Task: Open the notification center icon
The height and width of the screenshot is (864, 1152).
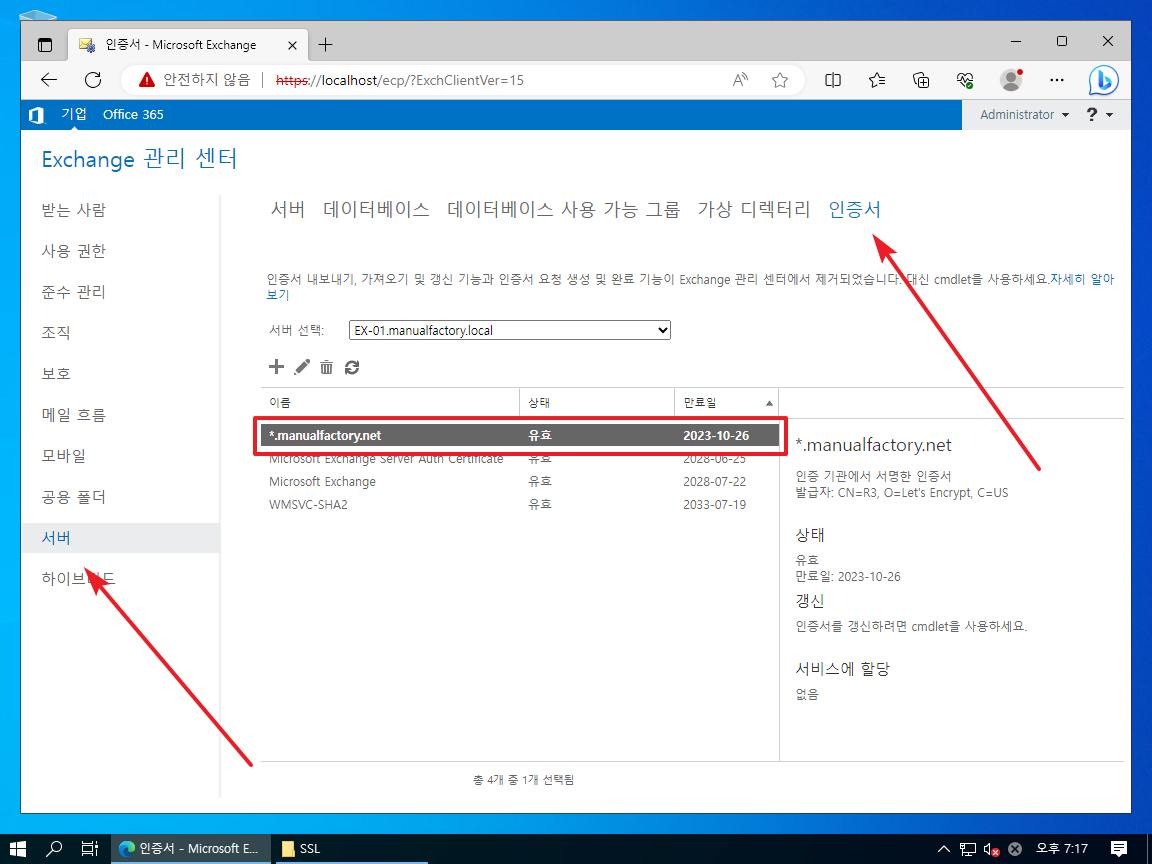Action: click(x=1119, y=849)
